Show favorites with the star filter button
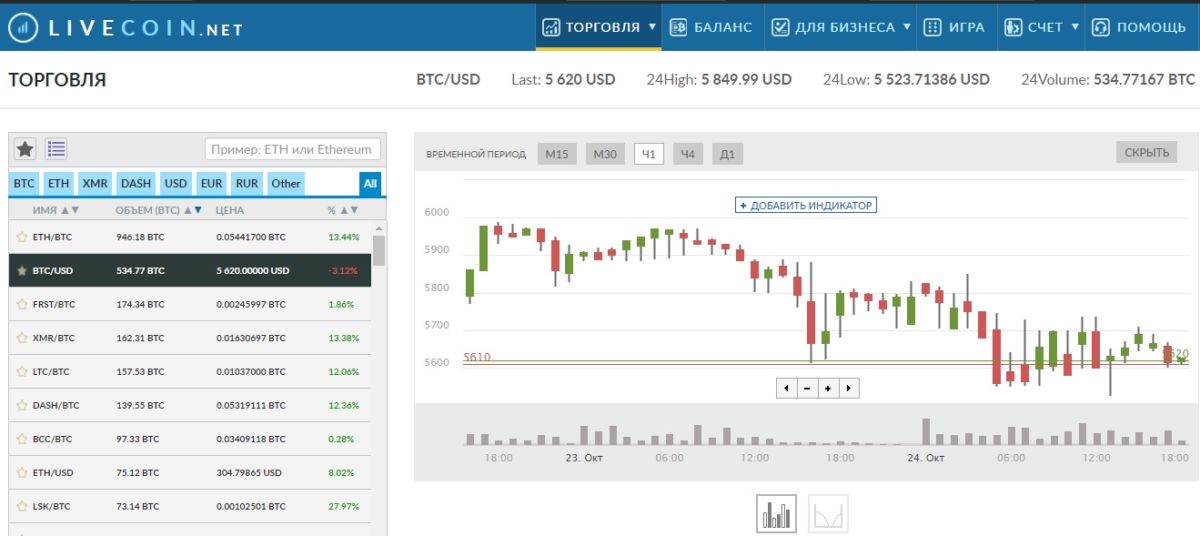This screenshot has height=536, width=1200. point(25,149)
